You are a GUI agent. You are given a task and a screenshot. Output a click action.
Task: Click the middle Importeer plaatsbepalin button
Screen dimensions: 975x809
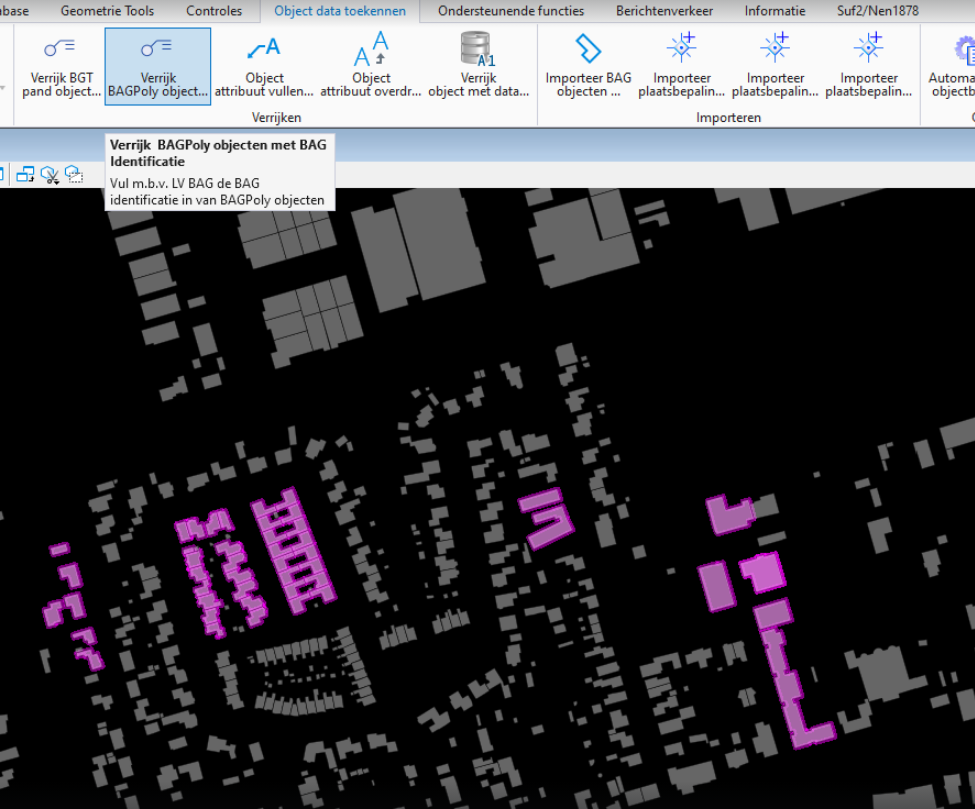point(775,66)
